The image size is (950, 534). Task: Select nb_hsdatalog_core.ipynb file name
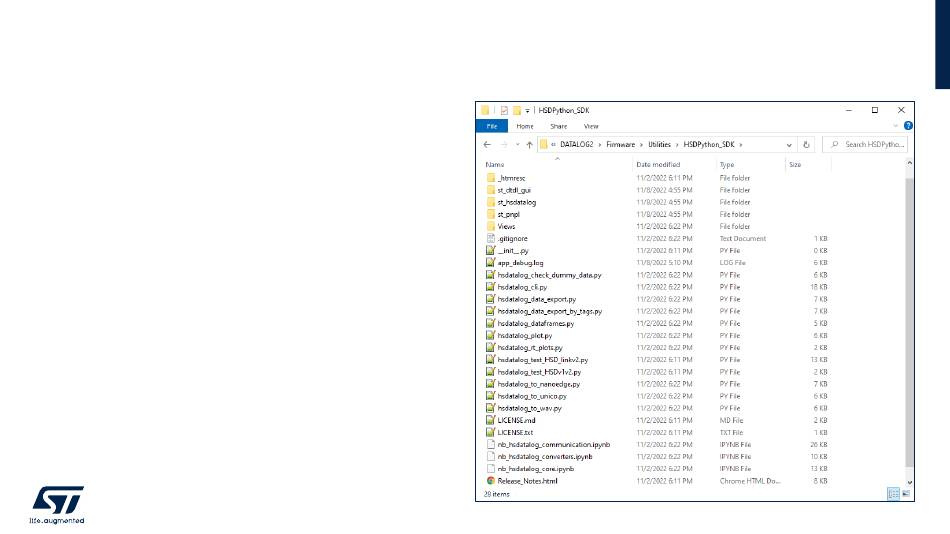pyautogui.click(x=536, y=469)
